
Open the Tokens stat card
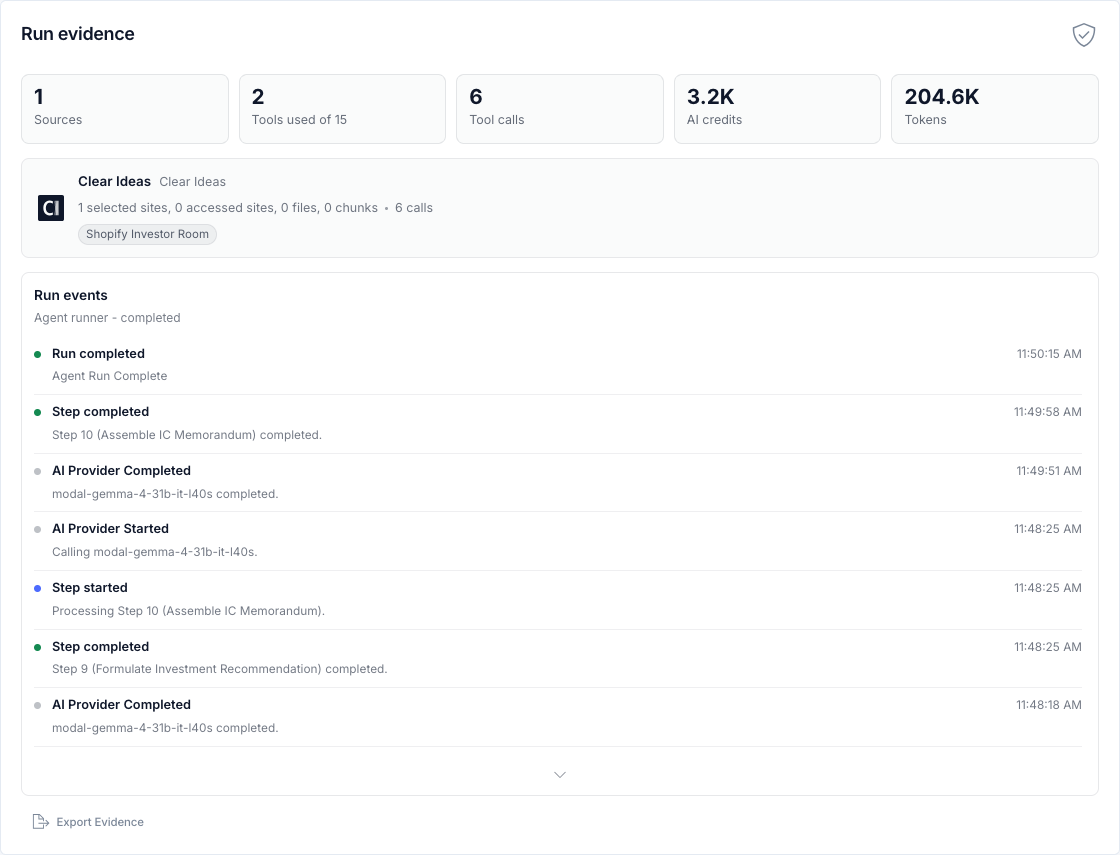[x=995, y=109]
